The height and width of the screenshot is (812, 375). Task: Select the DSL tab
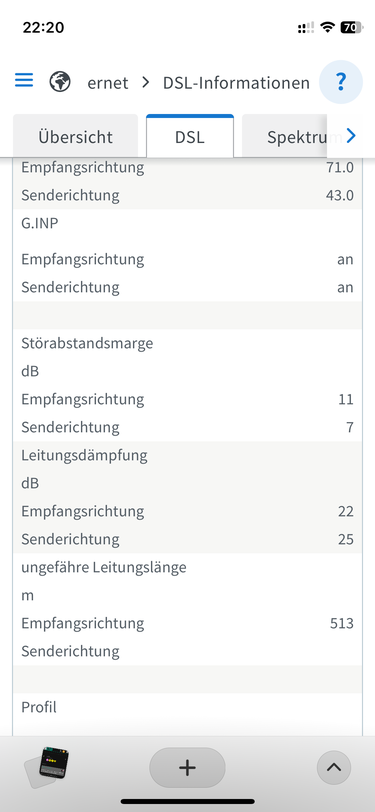pos(190,137)
